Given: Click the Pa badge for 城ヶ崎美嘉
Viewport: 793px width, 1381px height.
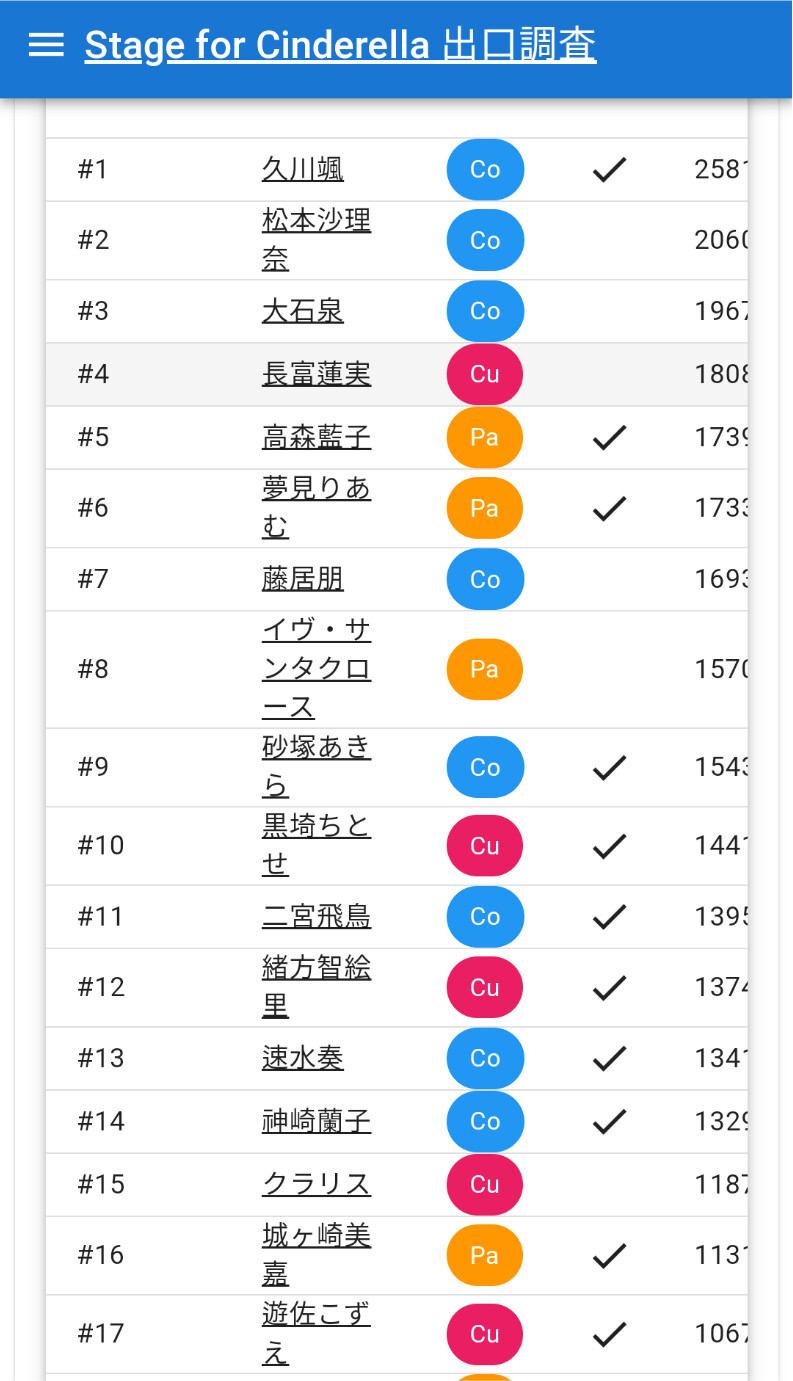Looking at the screenshot, I should 485,1255.
